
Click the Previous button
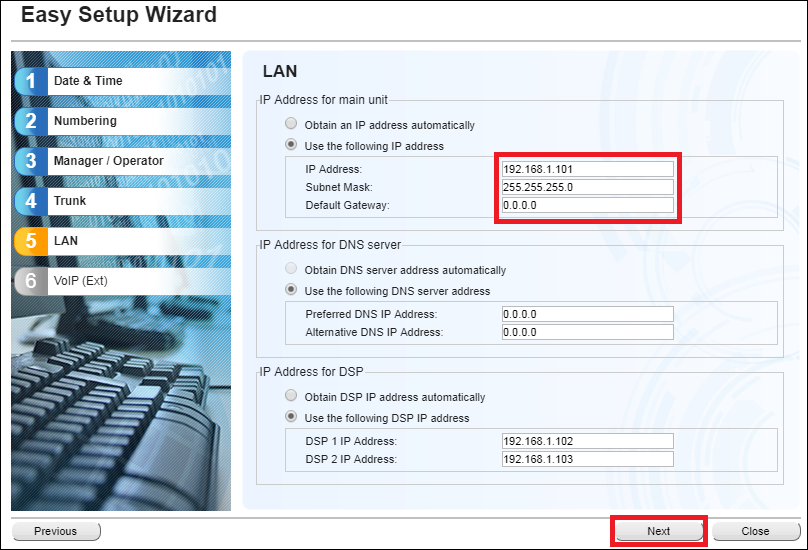coord(56,531)
